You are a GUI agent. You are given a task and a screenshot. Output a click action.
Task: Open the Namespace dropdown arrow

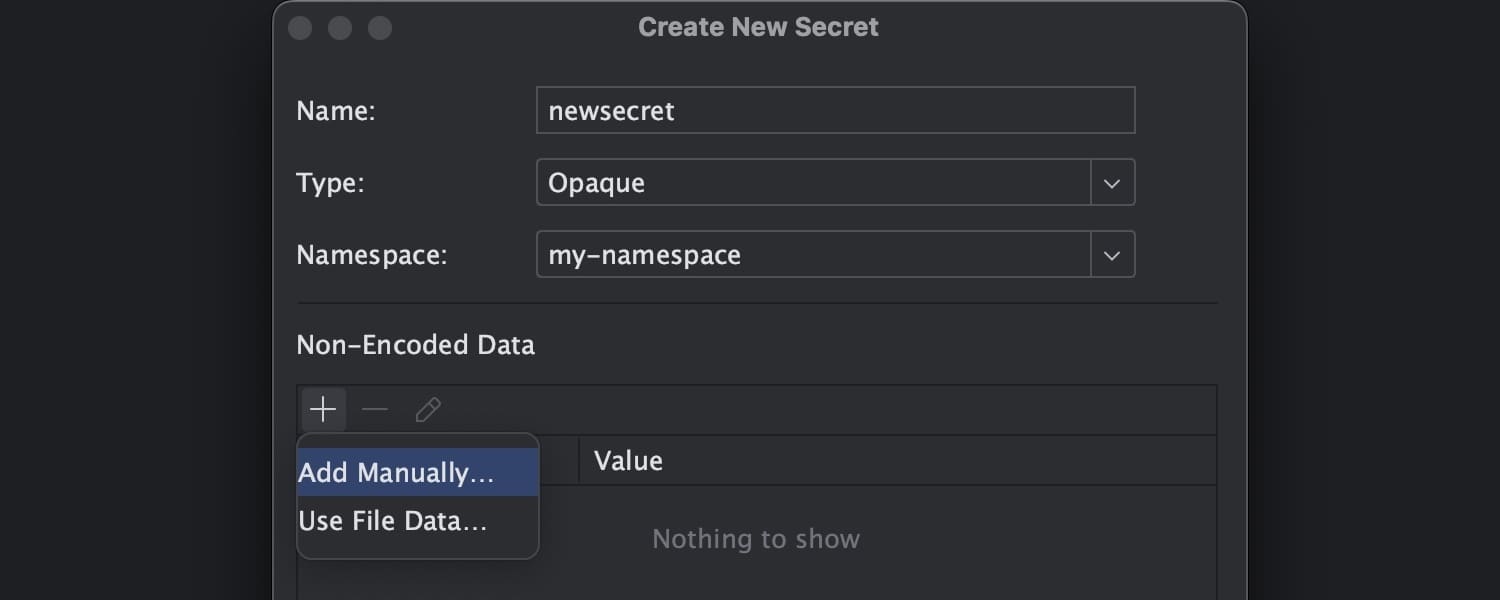tap(1111, 254)
